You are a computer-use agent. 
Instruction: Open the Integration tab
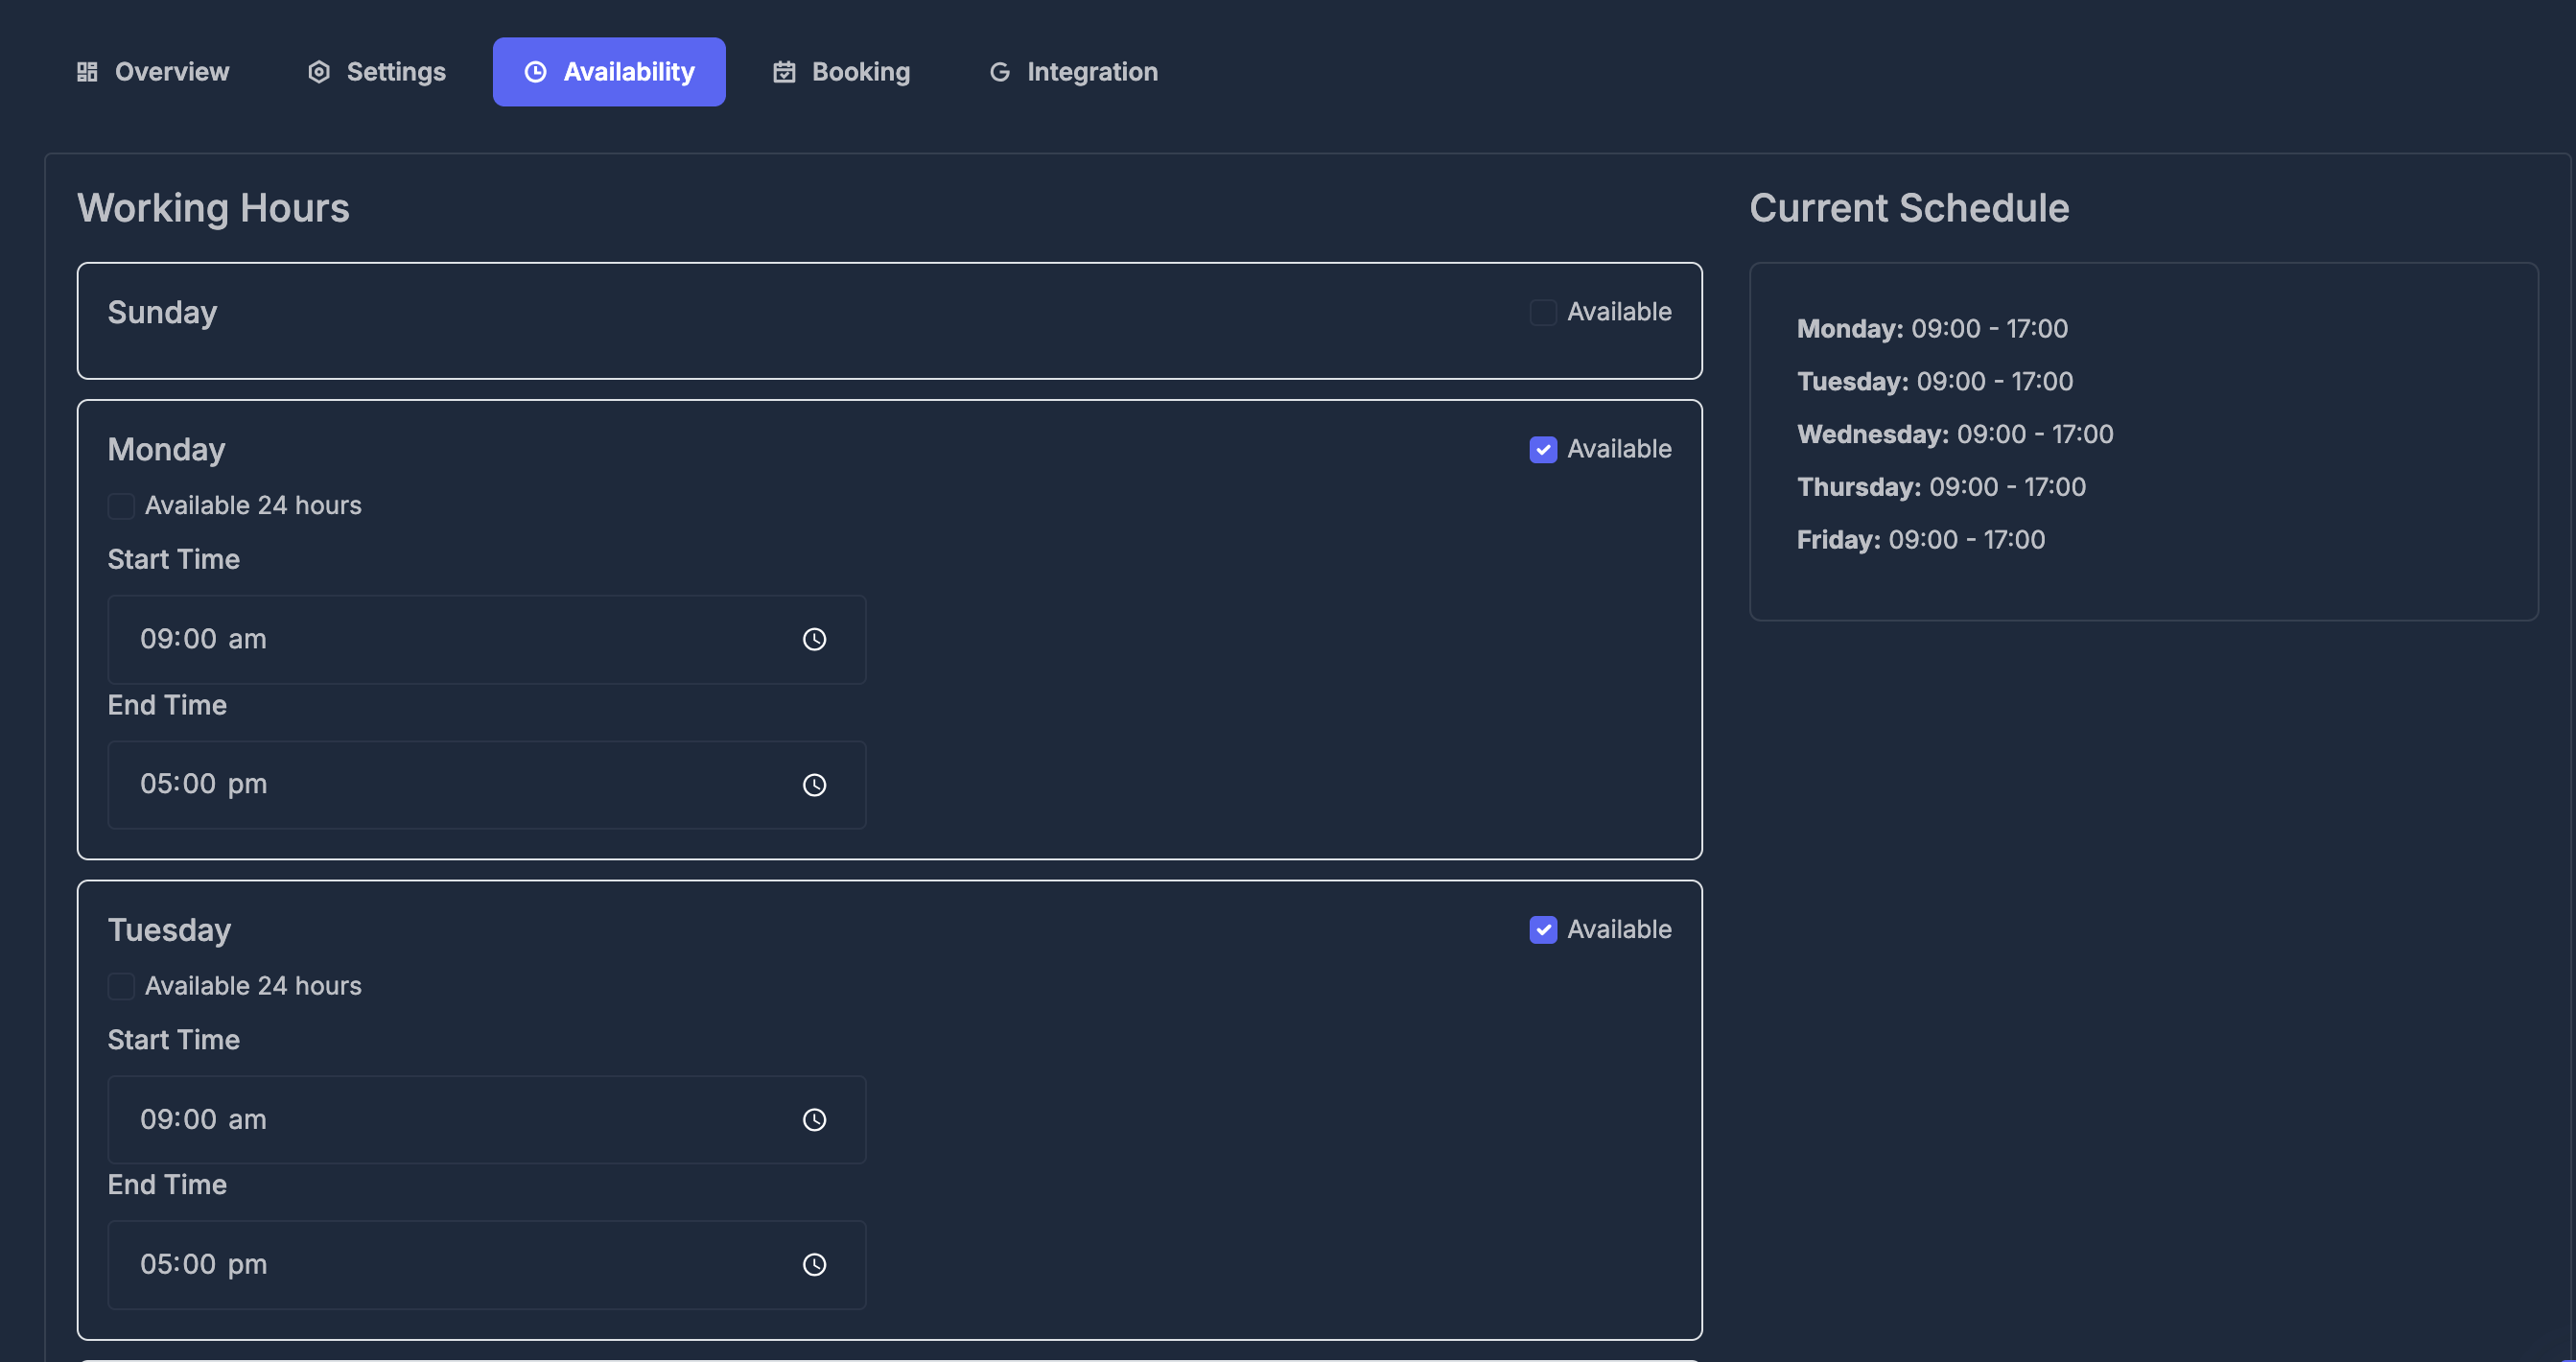pos(1073,72)
